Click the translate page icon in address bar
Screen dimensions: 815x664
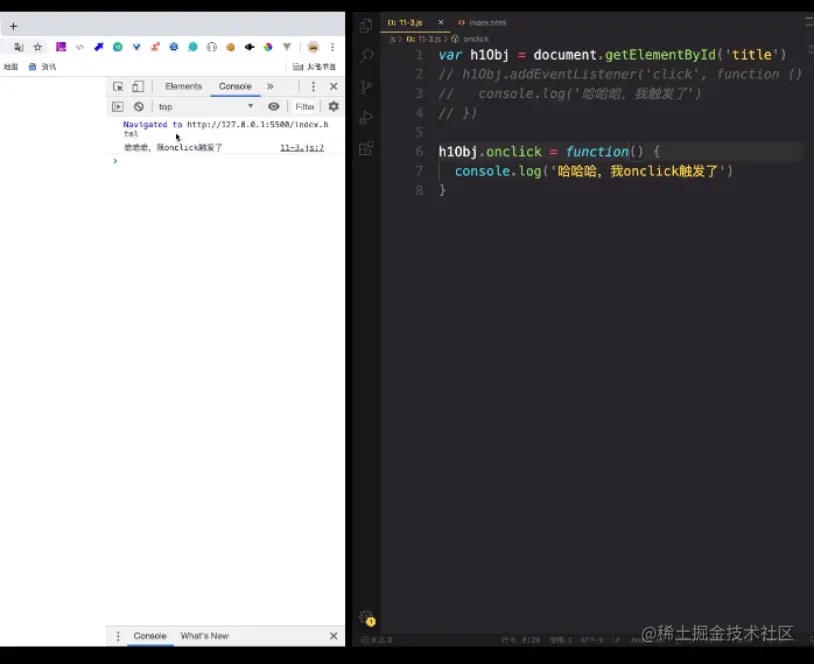(19, 47)
